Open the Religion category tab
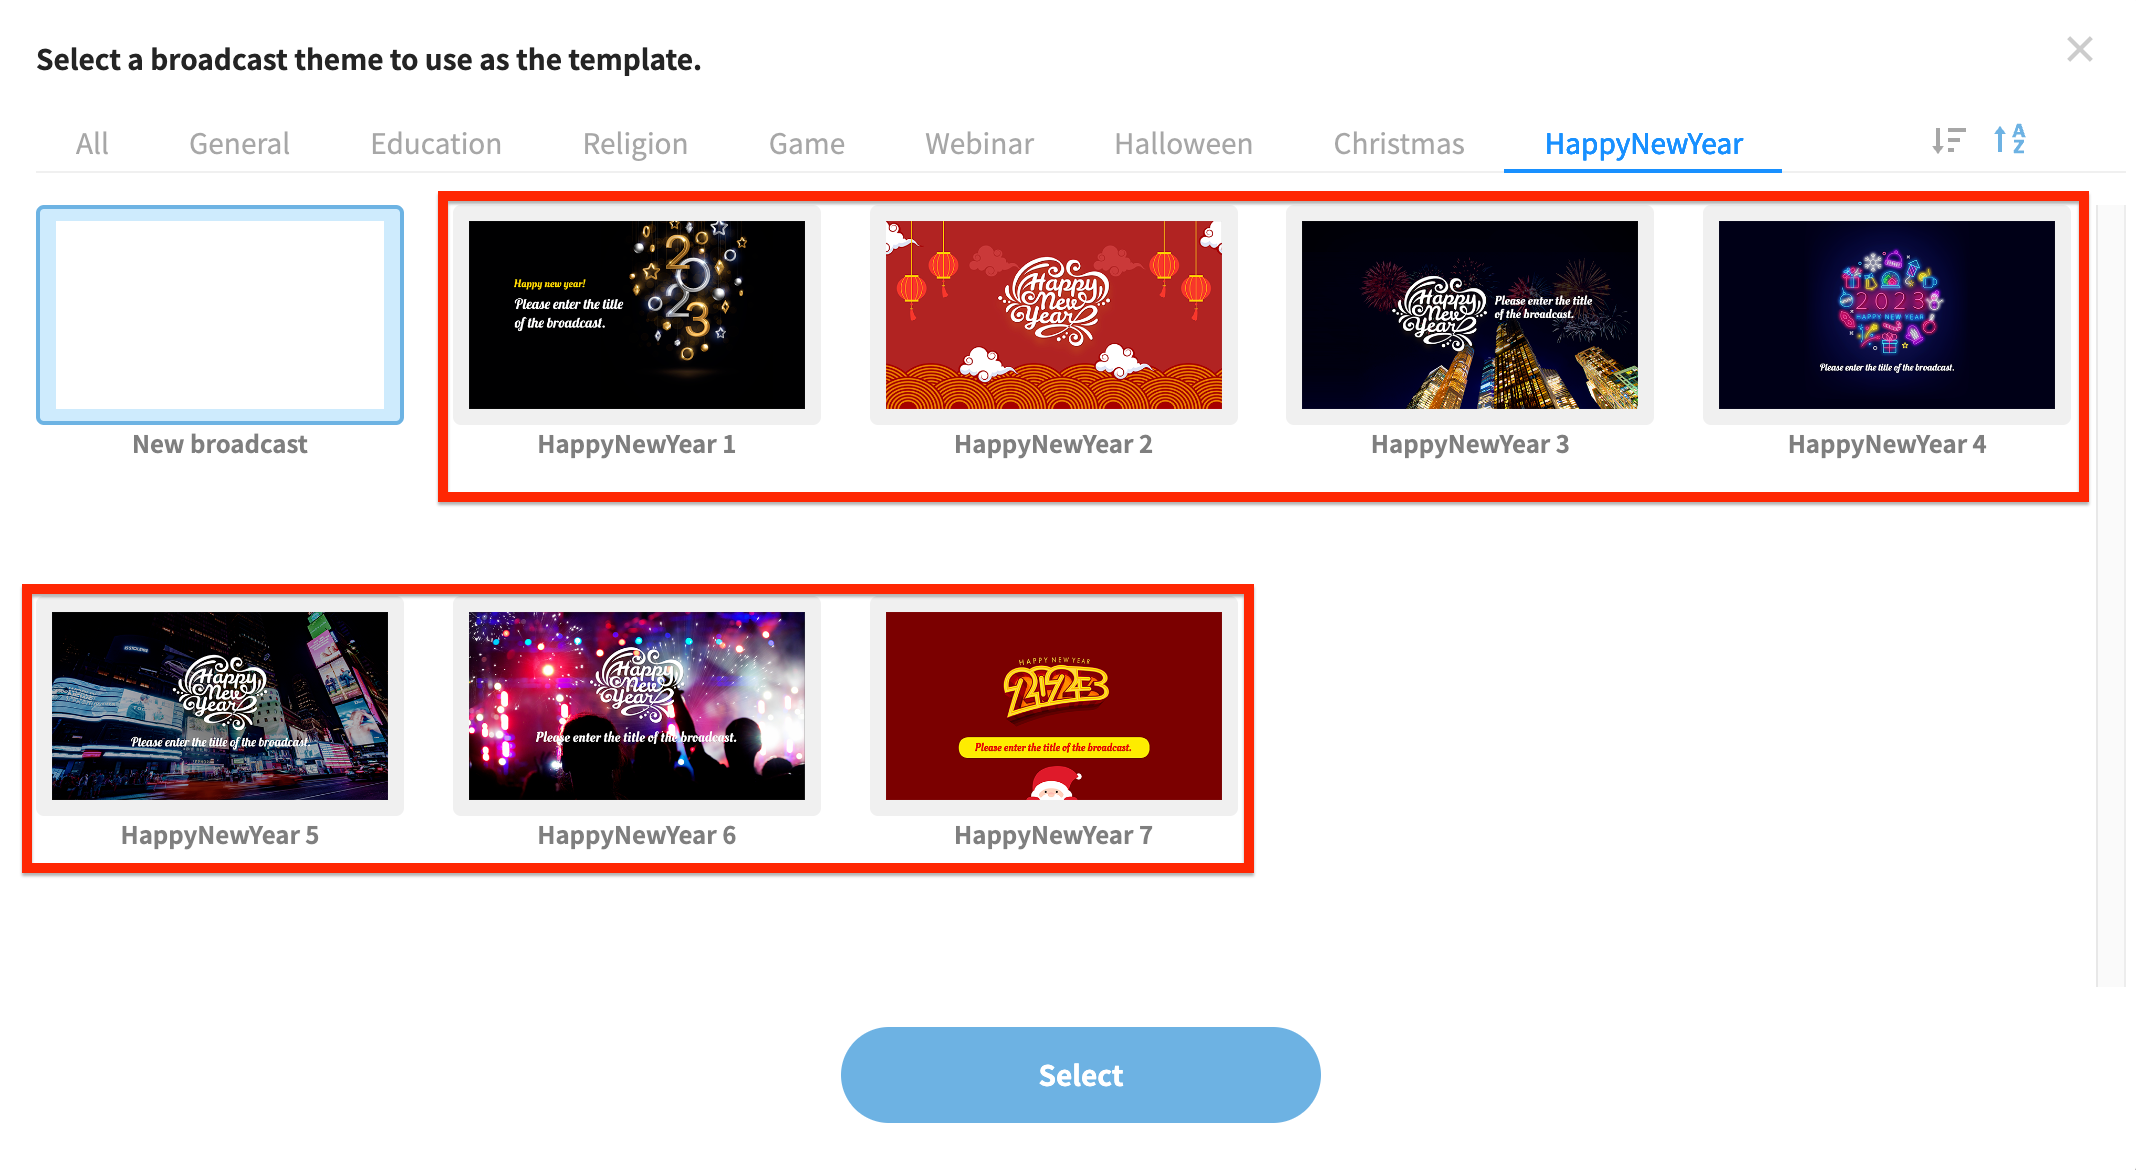 [635, 144]
